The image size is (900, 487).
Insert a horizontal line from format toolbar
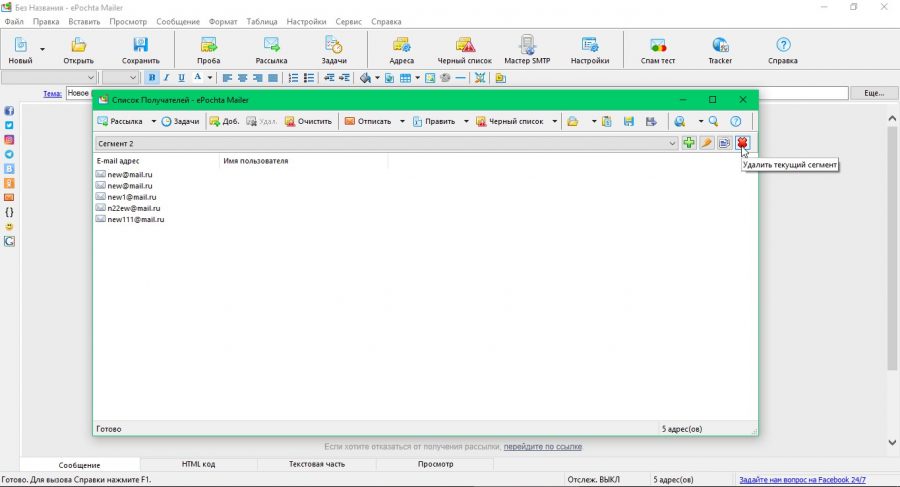[x=460, y=78]
